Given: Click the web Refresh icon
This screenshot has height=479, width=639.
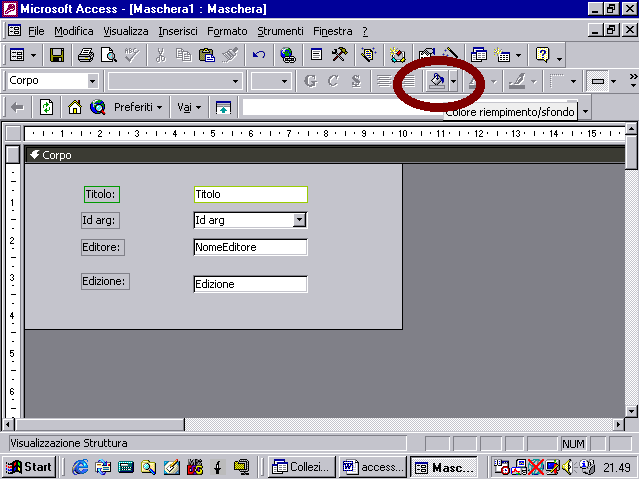Looking at the screenshot, I should 46,108.
